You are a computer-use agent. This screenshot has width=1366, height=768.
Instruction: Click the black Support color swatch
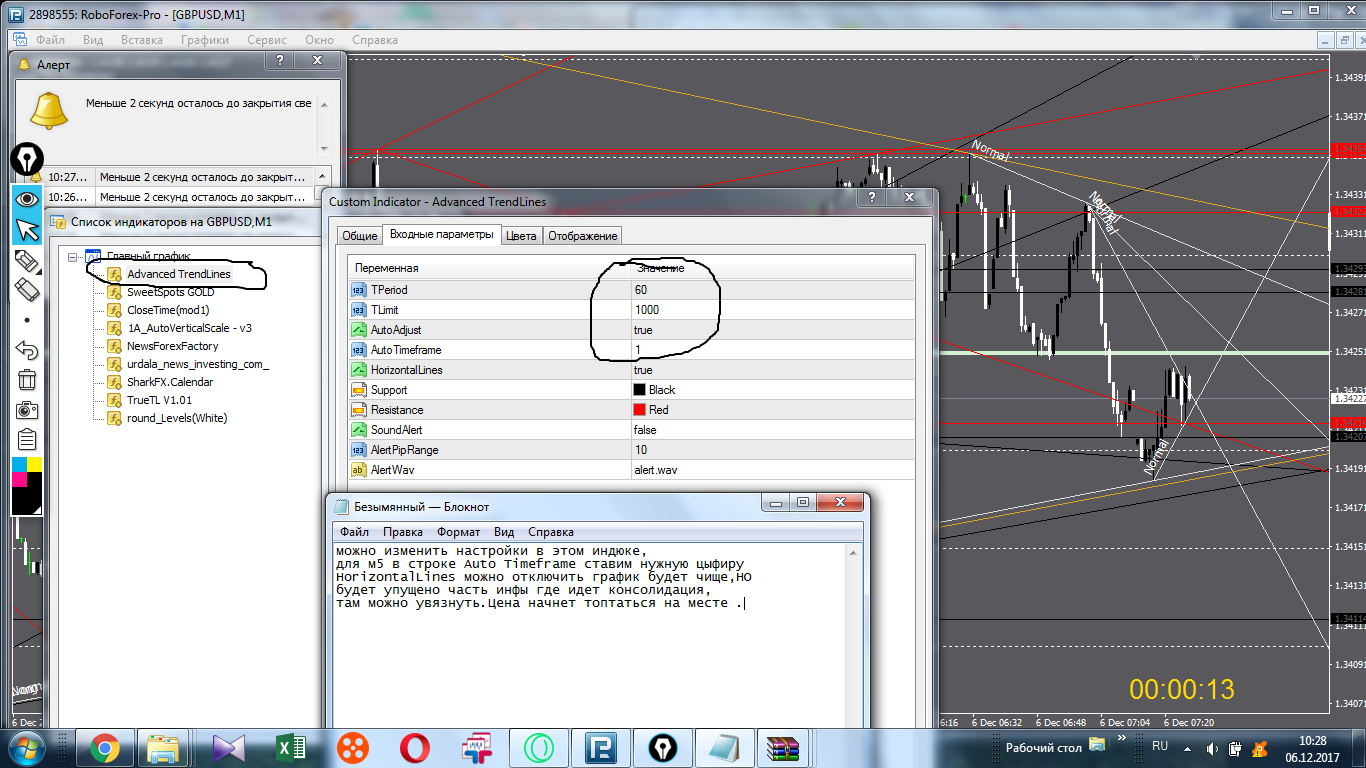639,390
